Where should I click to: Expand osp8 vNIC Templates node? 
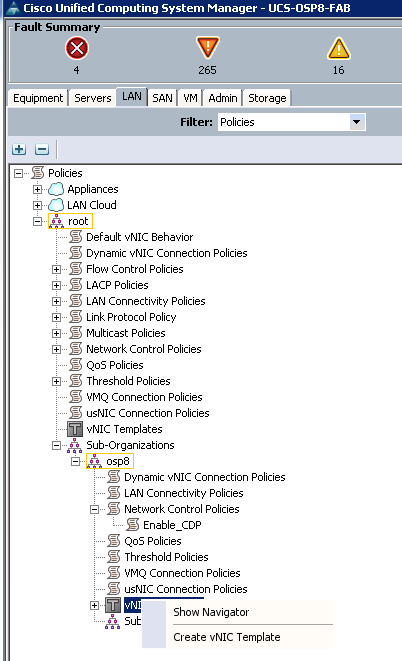(94, 606)
